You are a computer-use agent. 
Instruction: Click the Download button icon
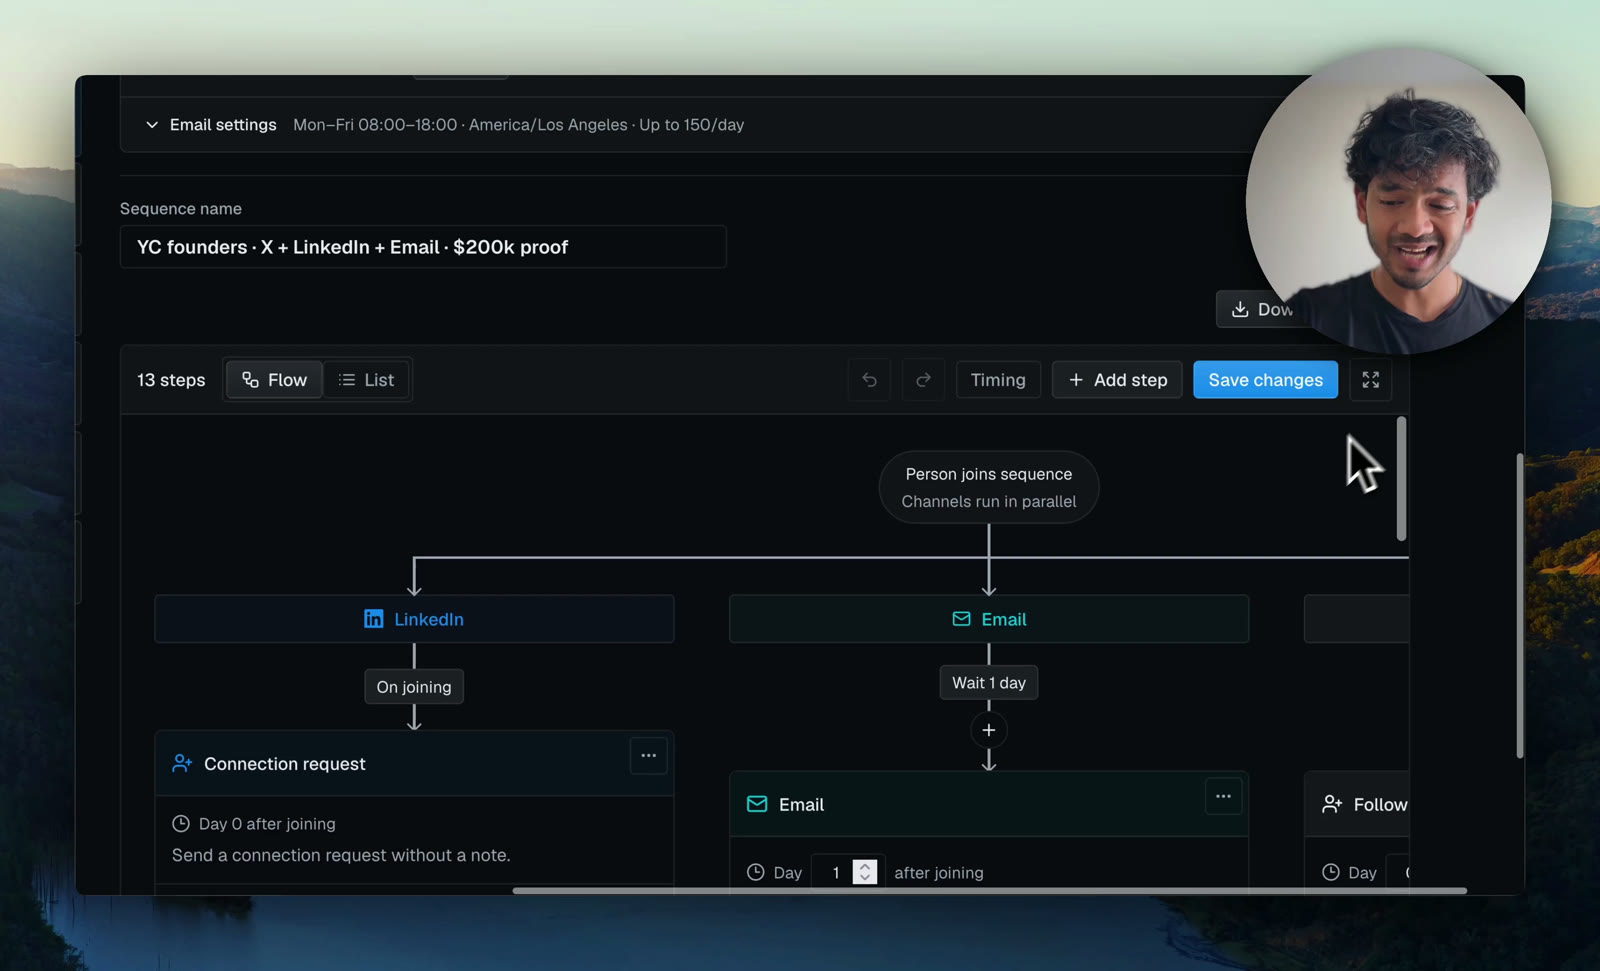1240,310
